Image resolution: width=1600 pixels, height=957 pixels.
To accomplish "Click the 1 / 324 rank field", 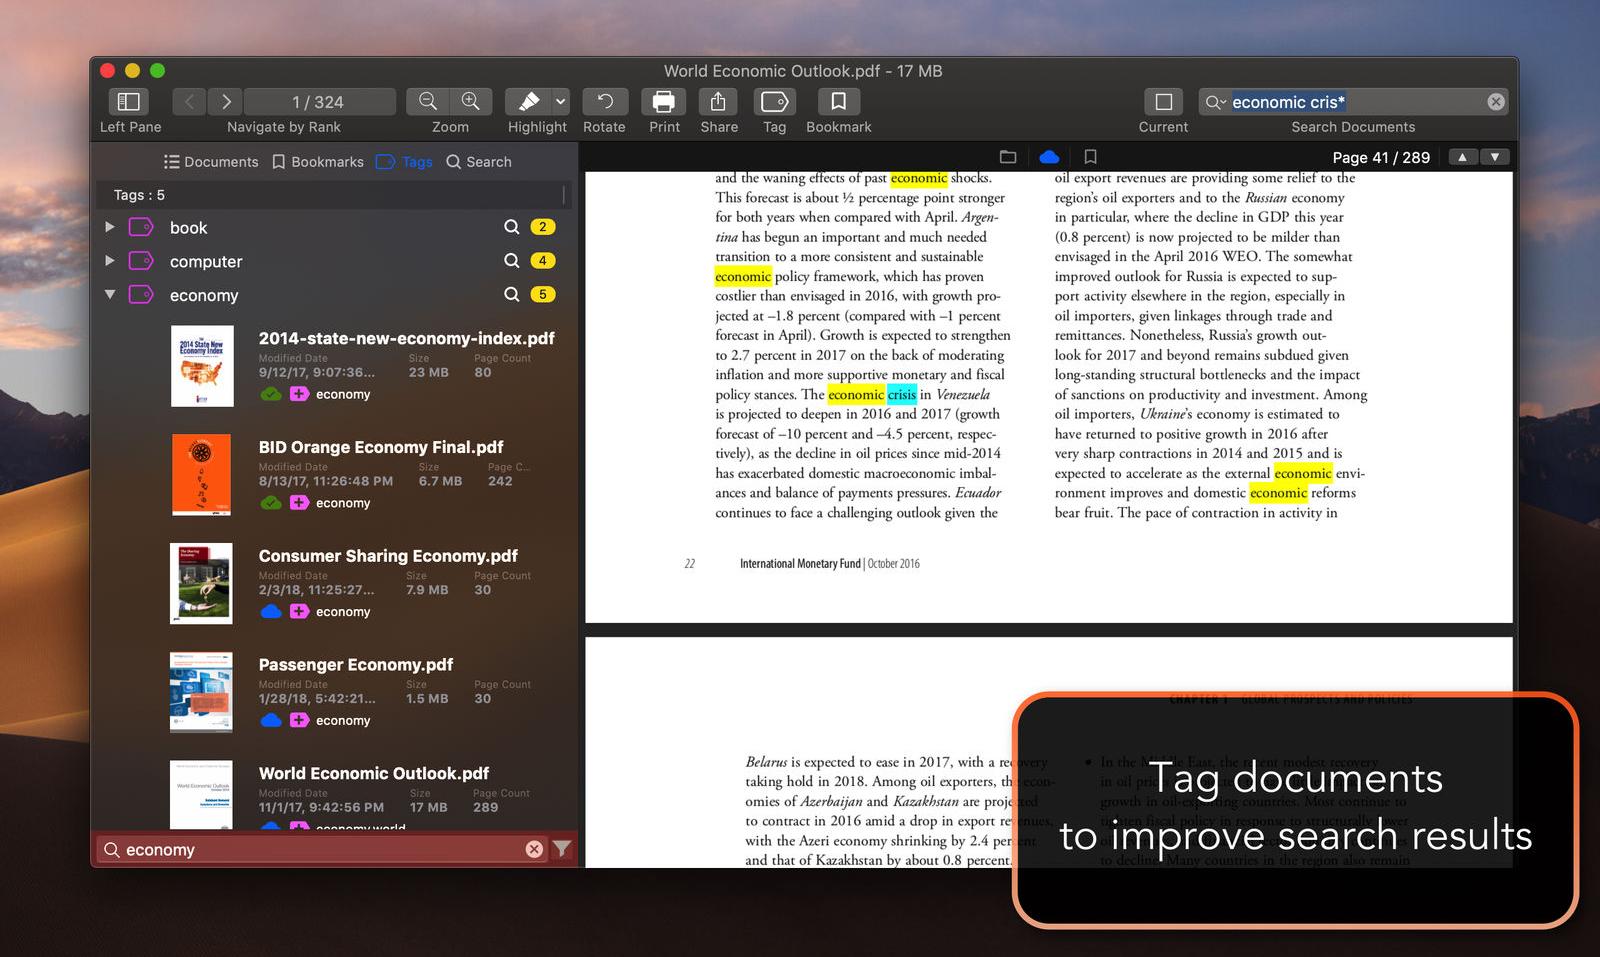I will [319, 101].
